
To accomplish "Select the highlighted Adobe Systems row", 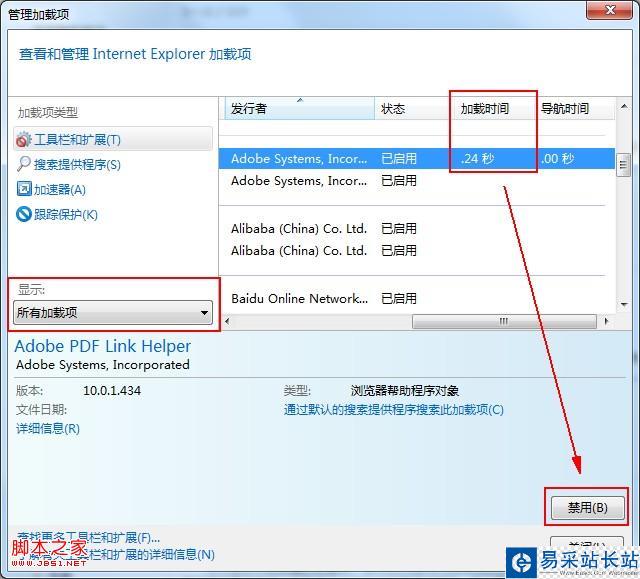I will pos(417,158).
